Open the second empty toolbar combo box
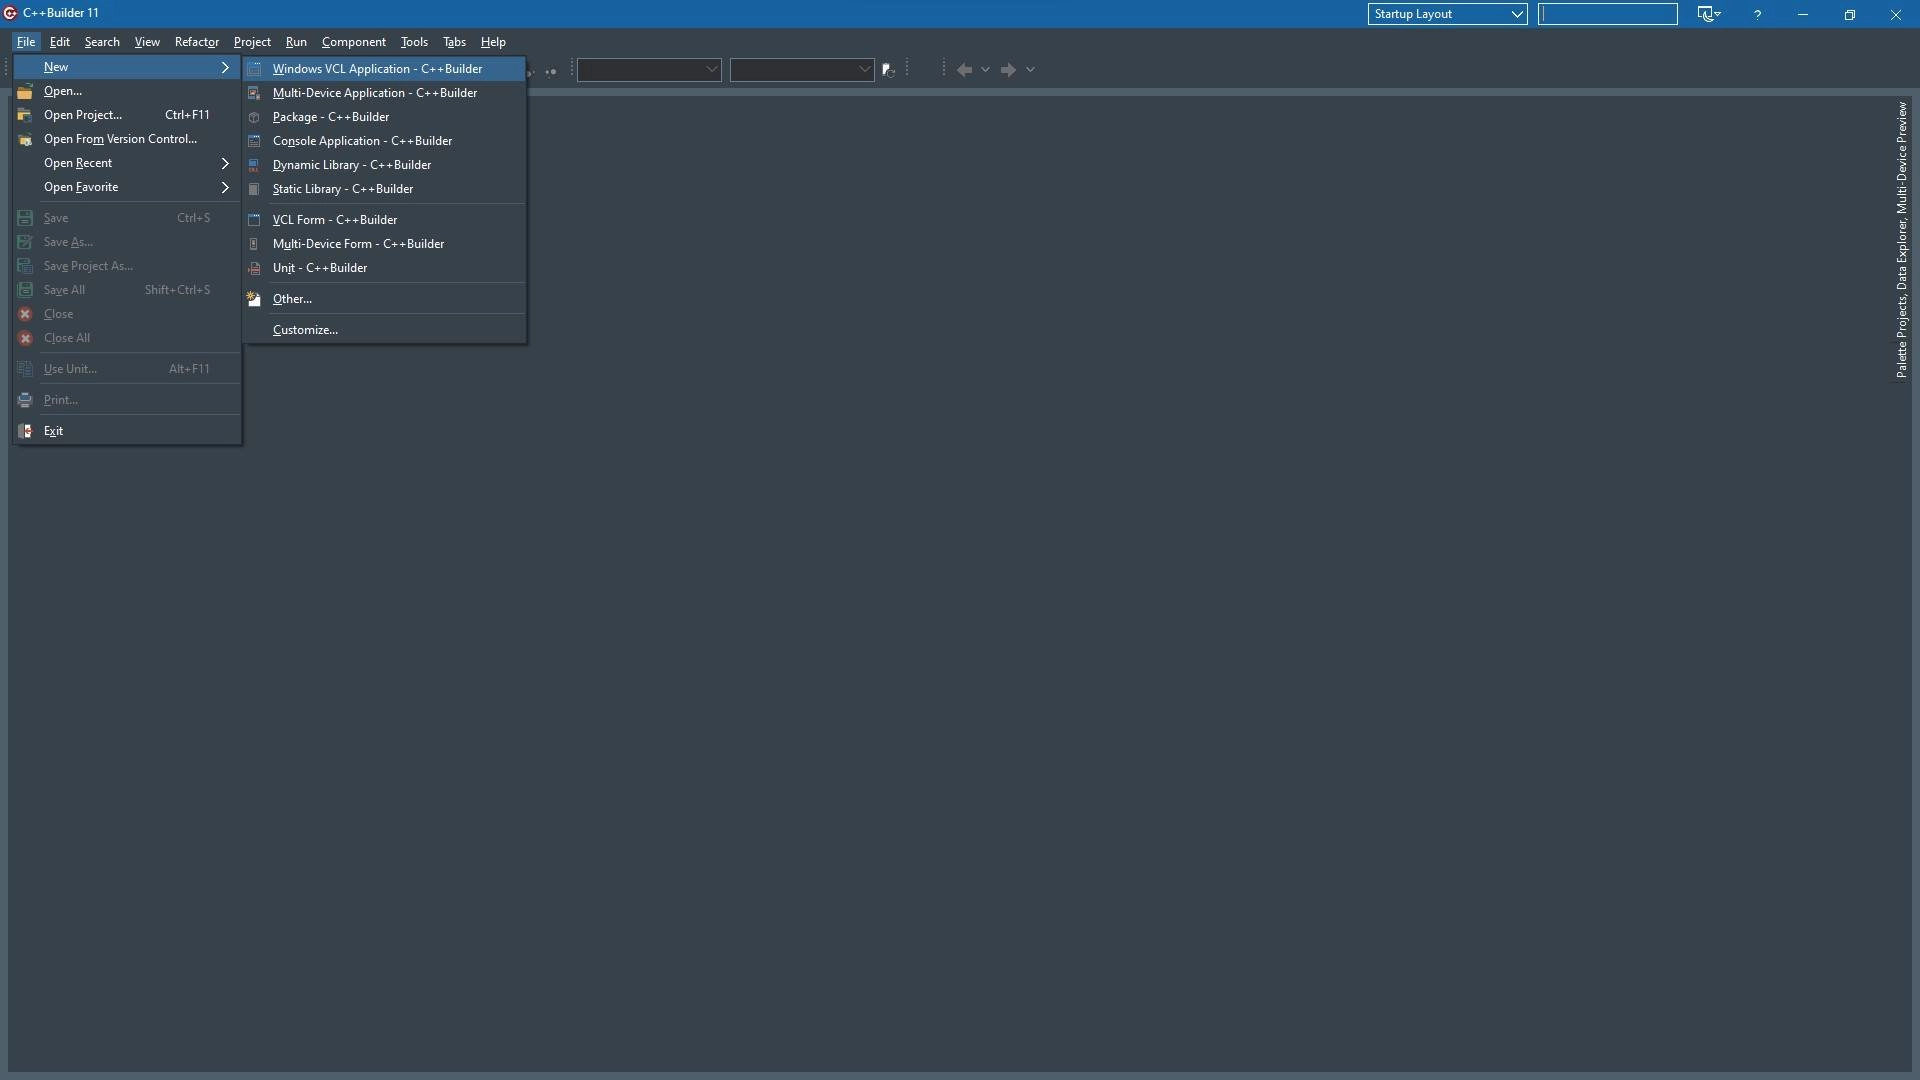1920x1080 pixels. [802, 70]
